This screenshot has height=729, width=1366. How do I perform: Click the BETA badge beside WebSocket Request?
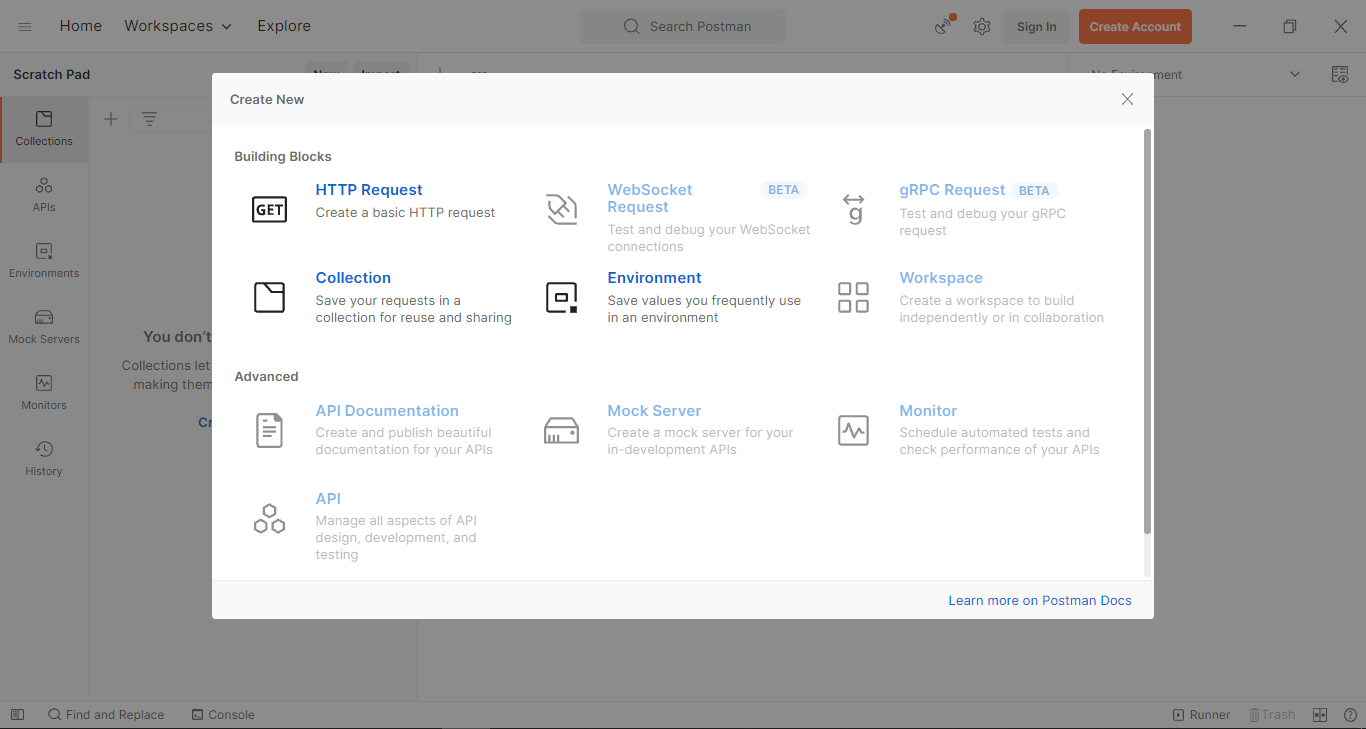tap(783, 190)
